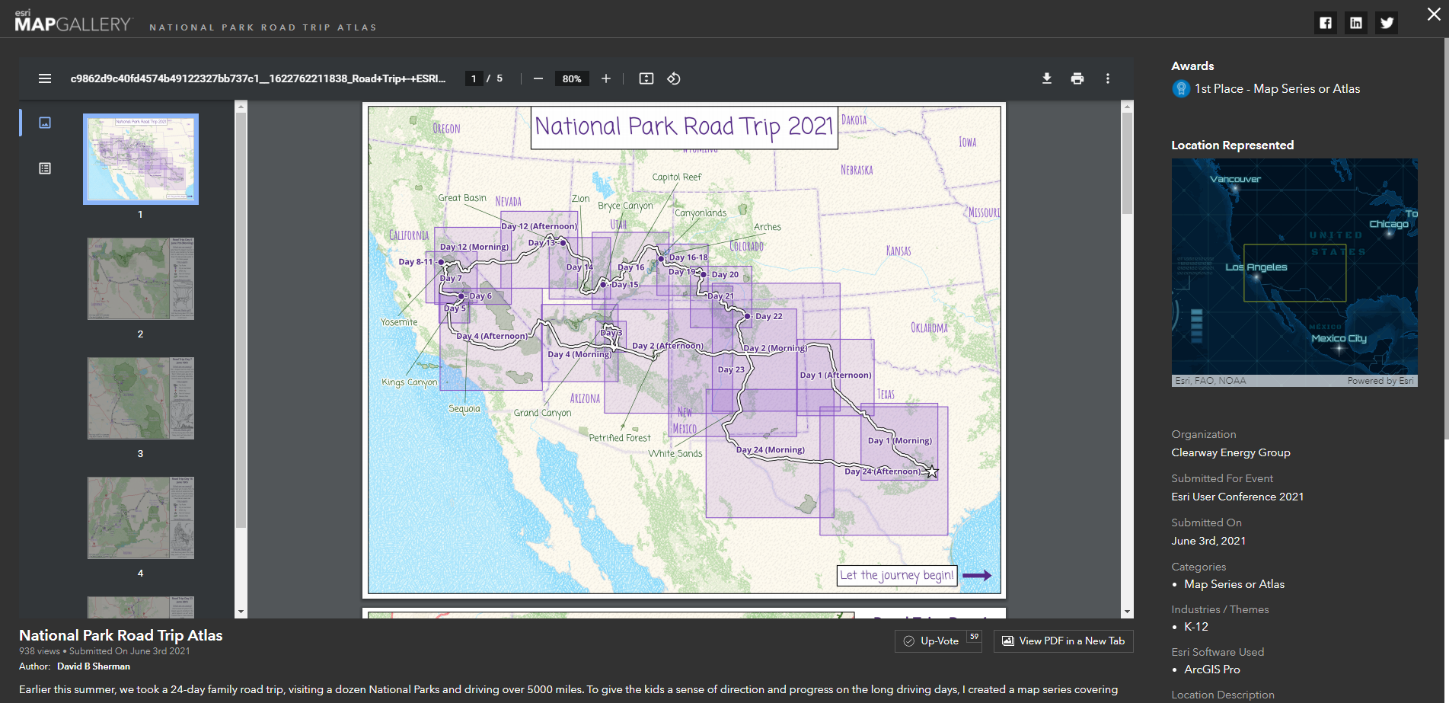Select page 2 thumbnail
Viewport: 1449px width, 703px height.
tap(140, 279)
